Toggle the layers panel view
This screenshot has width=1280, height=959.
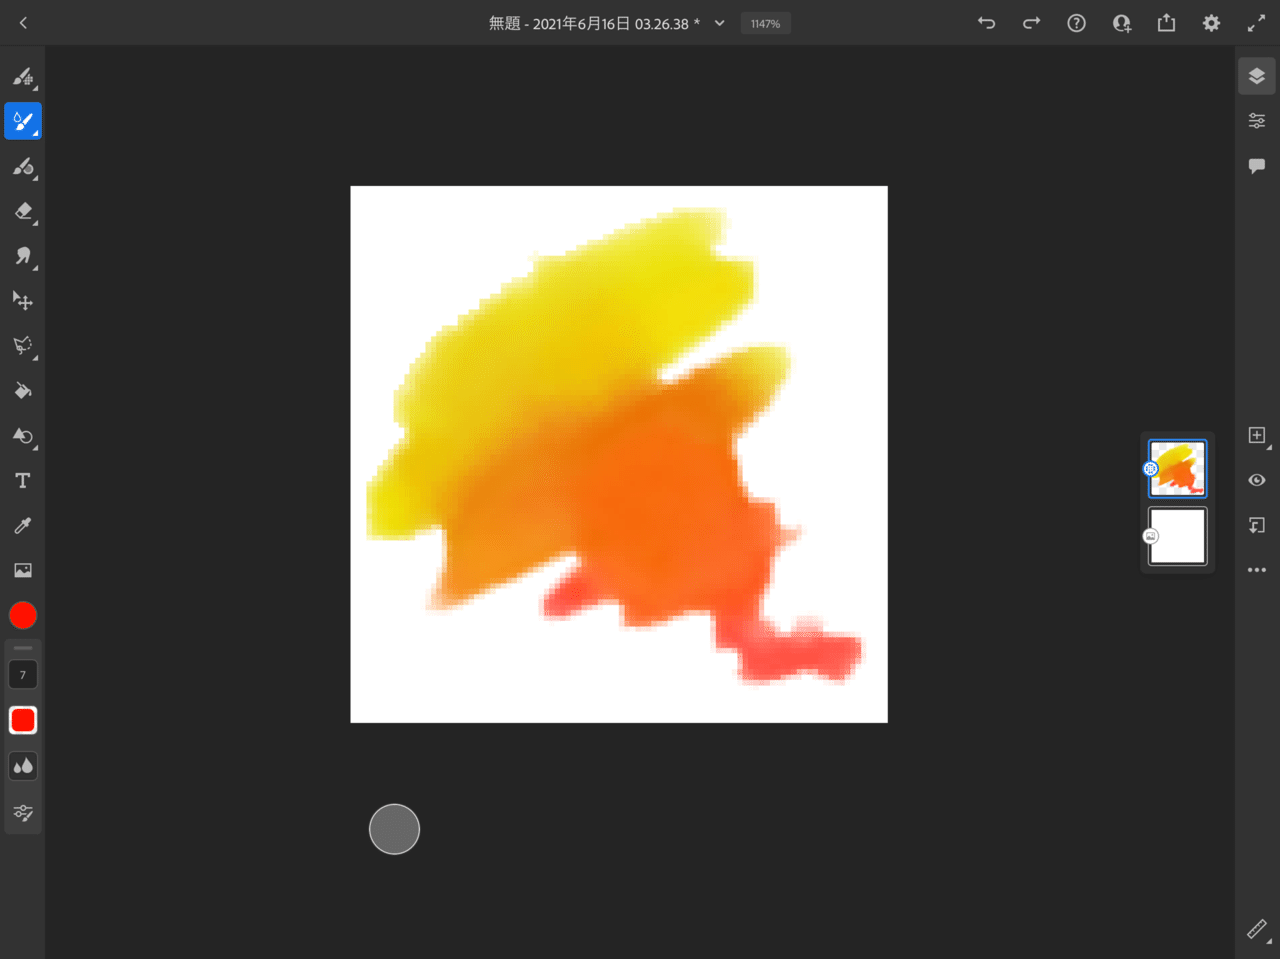click(1257, 76)
